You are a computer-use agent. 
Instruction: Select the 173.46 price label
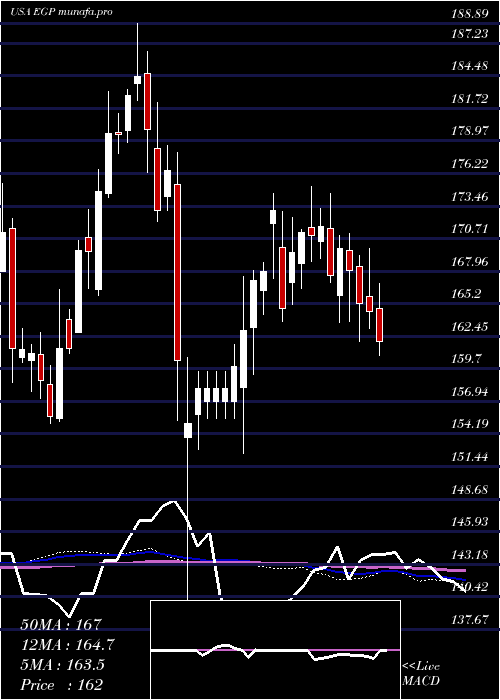point(469,196)
